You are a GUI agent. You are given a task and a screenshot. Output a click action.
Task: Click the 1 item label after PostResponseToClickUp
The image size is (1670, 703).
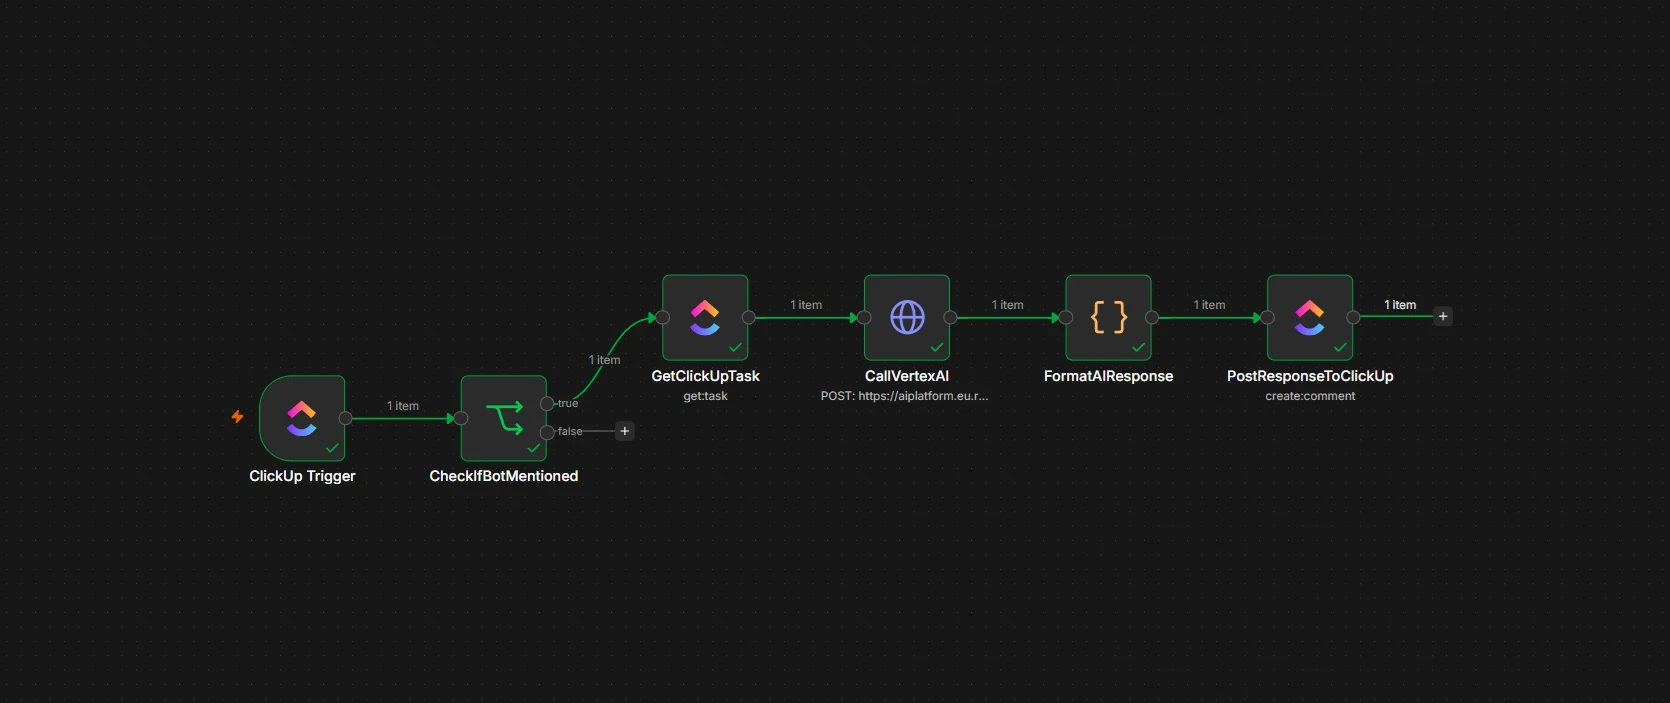tap(1400, 305)
